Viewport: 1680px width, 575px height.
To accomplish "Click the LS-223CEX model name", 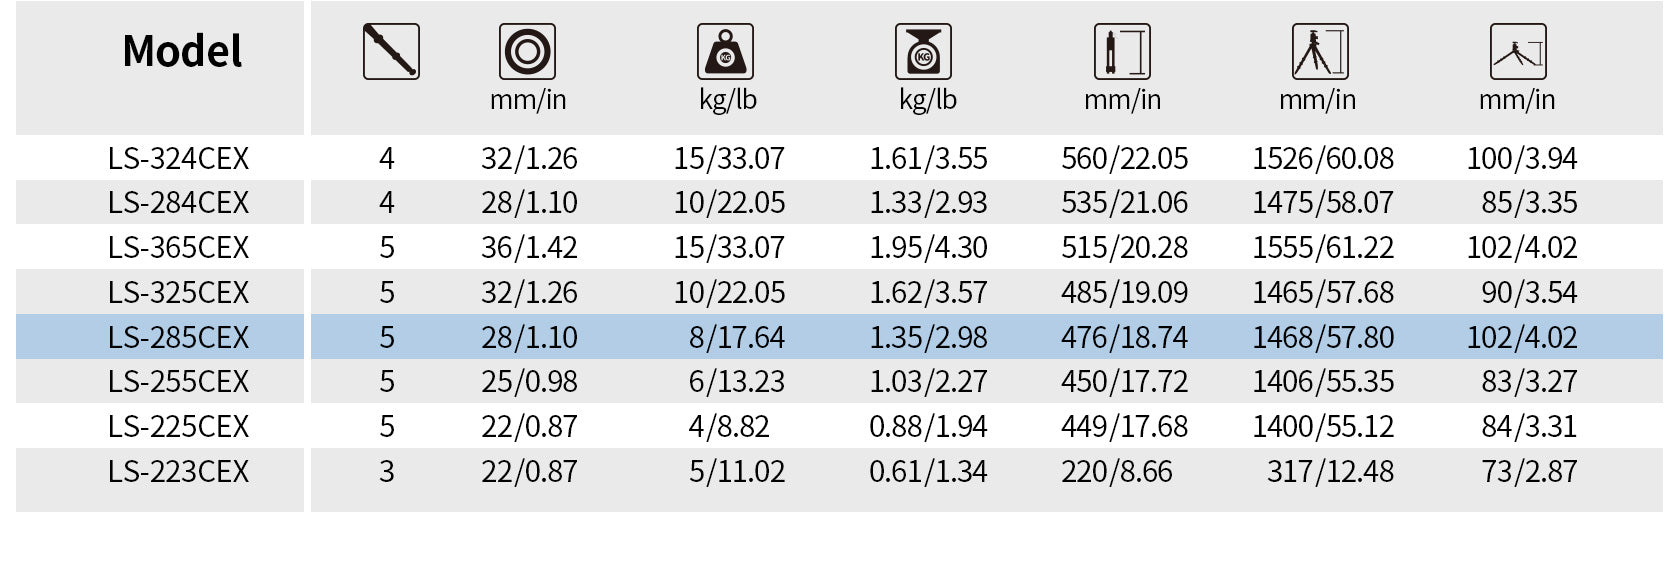I will click(x=178, y=471).
